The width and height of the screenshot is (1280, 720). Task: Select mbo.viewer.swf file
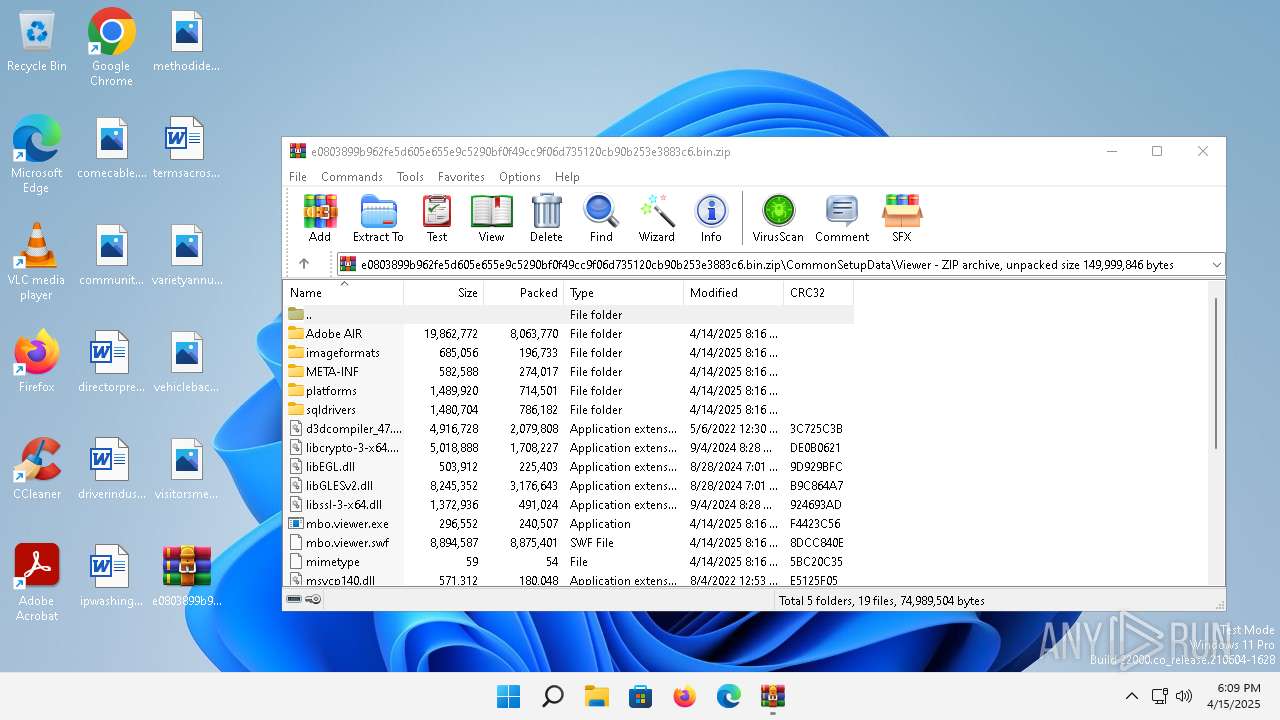569,542
